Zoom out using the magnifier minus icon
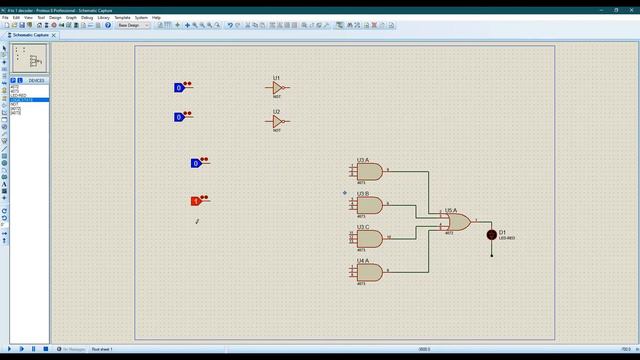The width and height of the screenshot is (640, 360). pos(202,25)
